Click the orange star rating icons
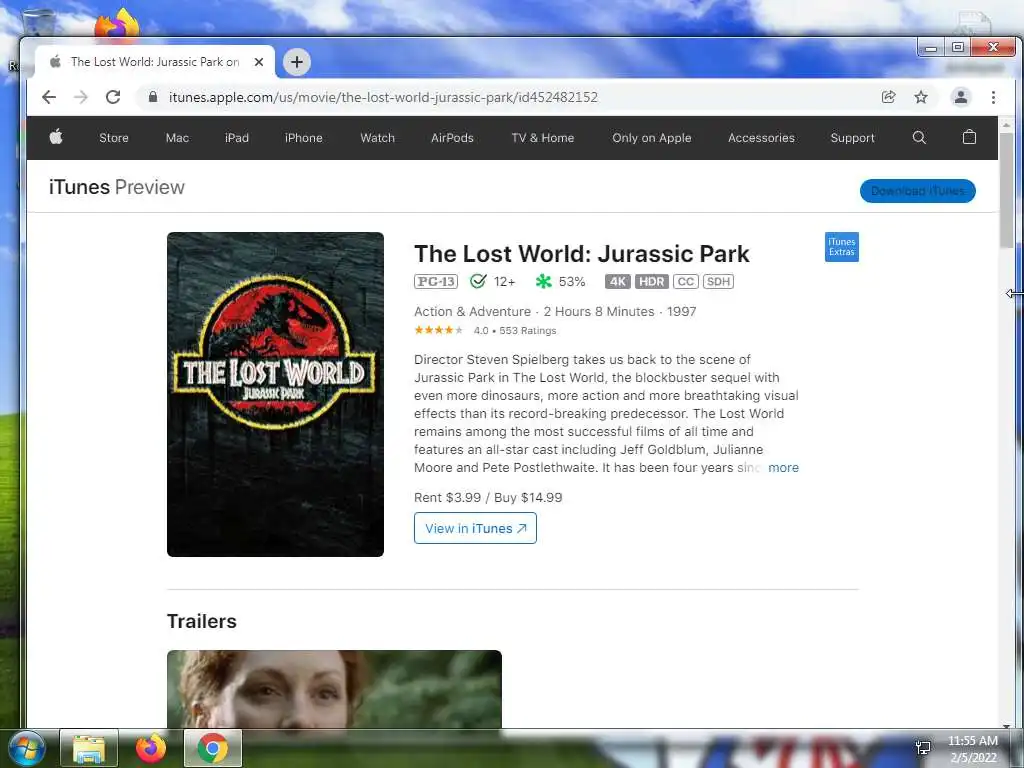1024x768 pixels. (x=438, y=330)
